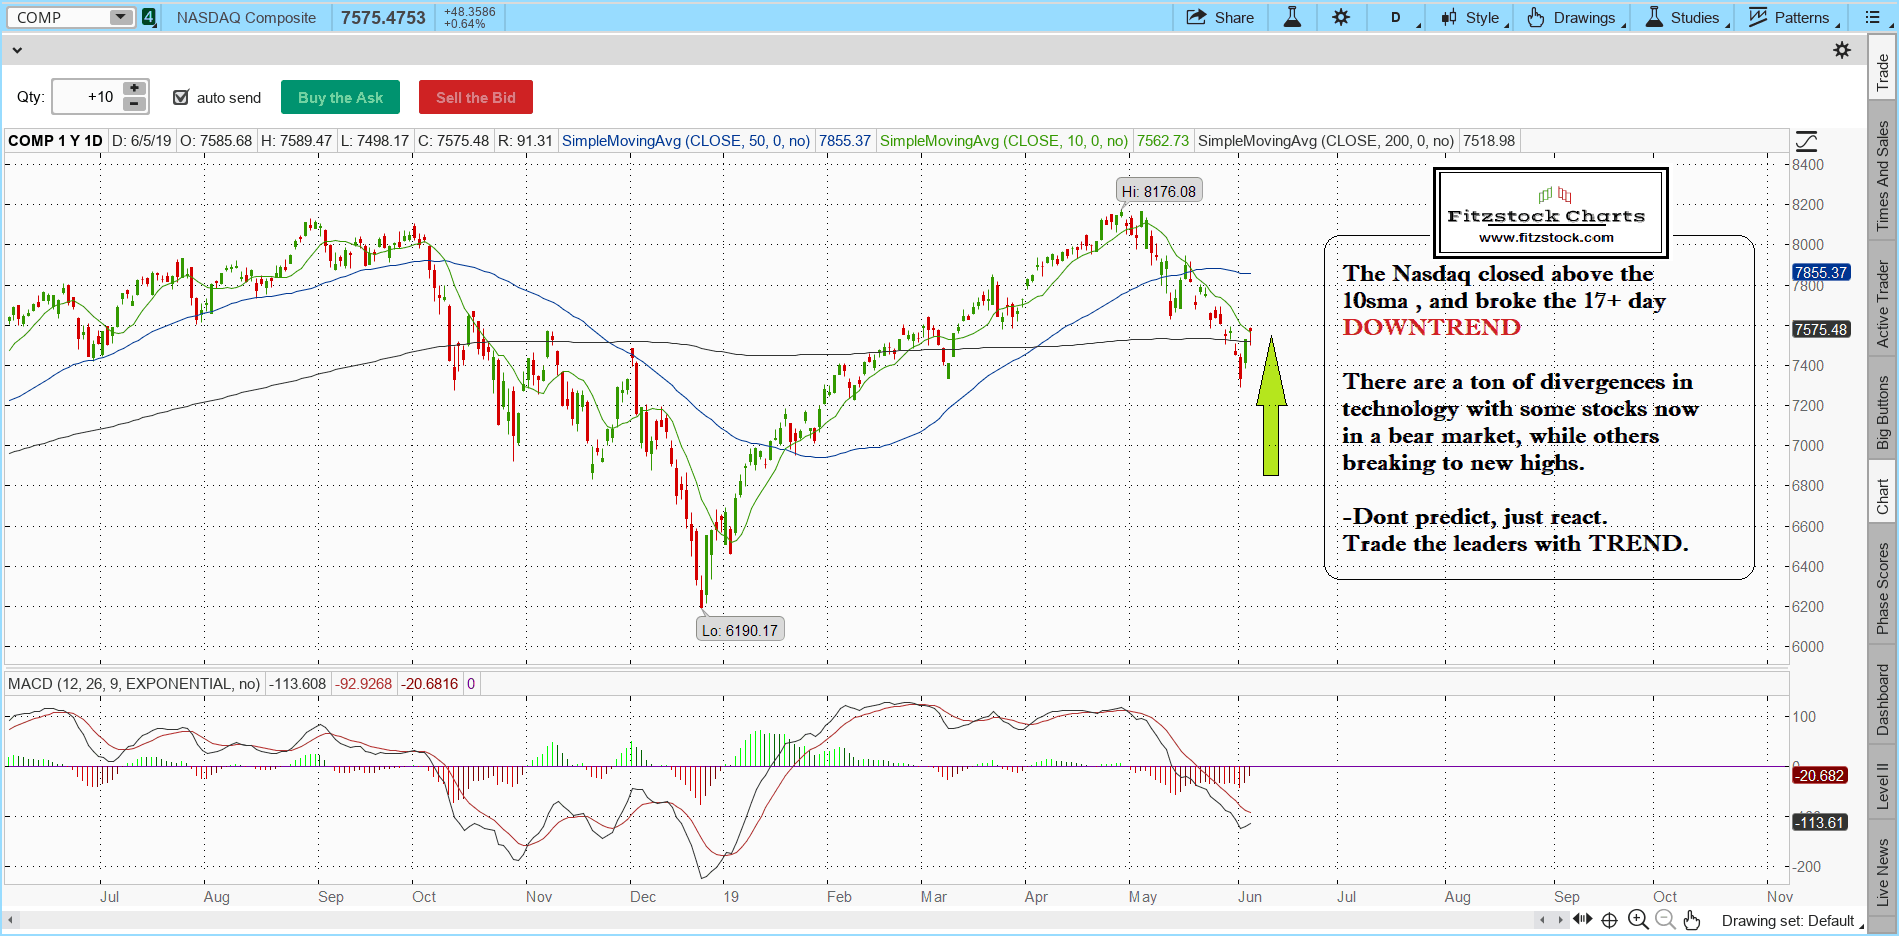
Task: Switch to the Times And Sales tab
Action: pos(1883,176)
